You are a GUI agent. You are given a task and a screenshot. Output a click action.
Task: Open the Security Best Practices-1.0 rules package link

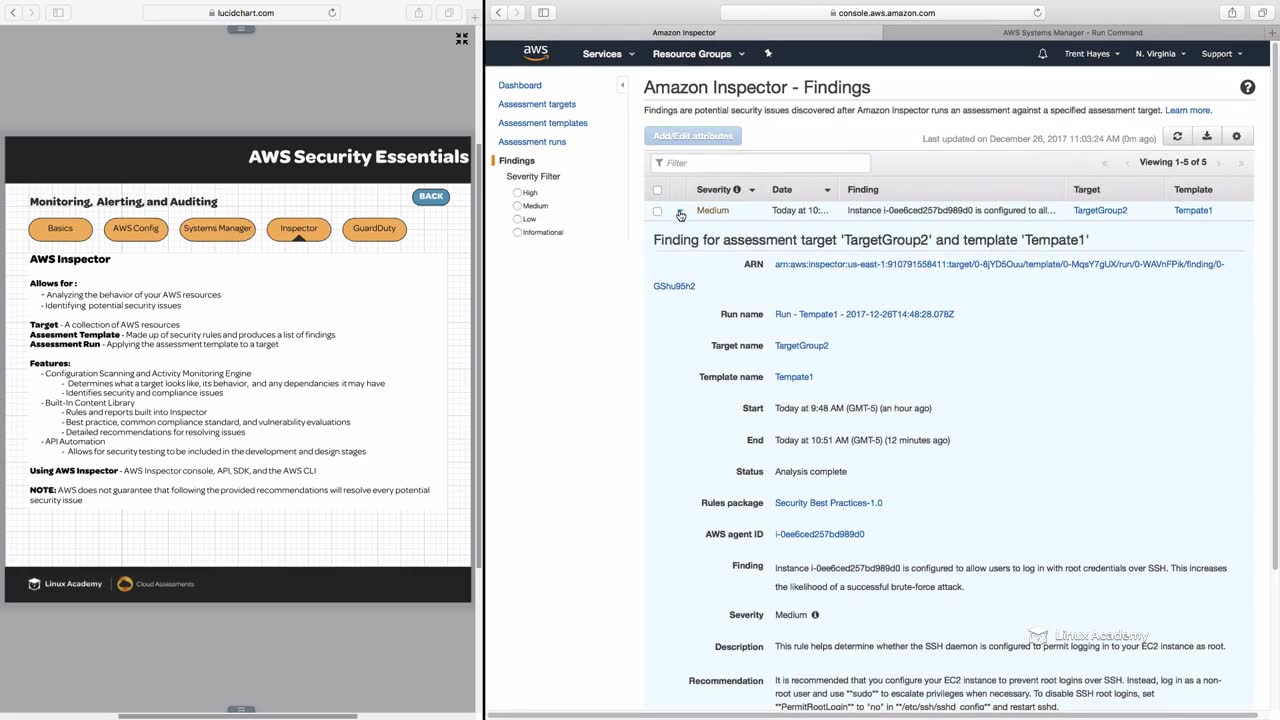829,503
